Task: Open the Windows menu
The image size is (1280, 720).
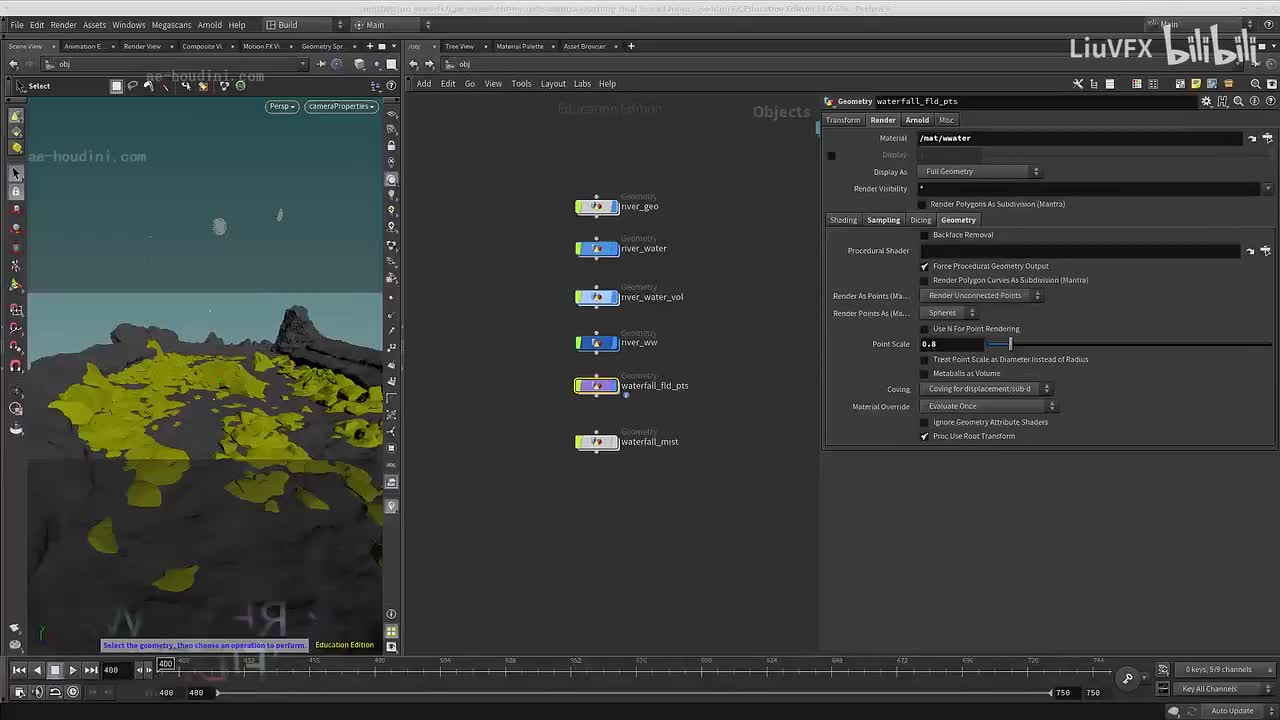Action: 128,24
